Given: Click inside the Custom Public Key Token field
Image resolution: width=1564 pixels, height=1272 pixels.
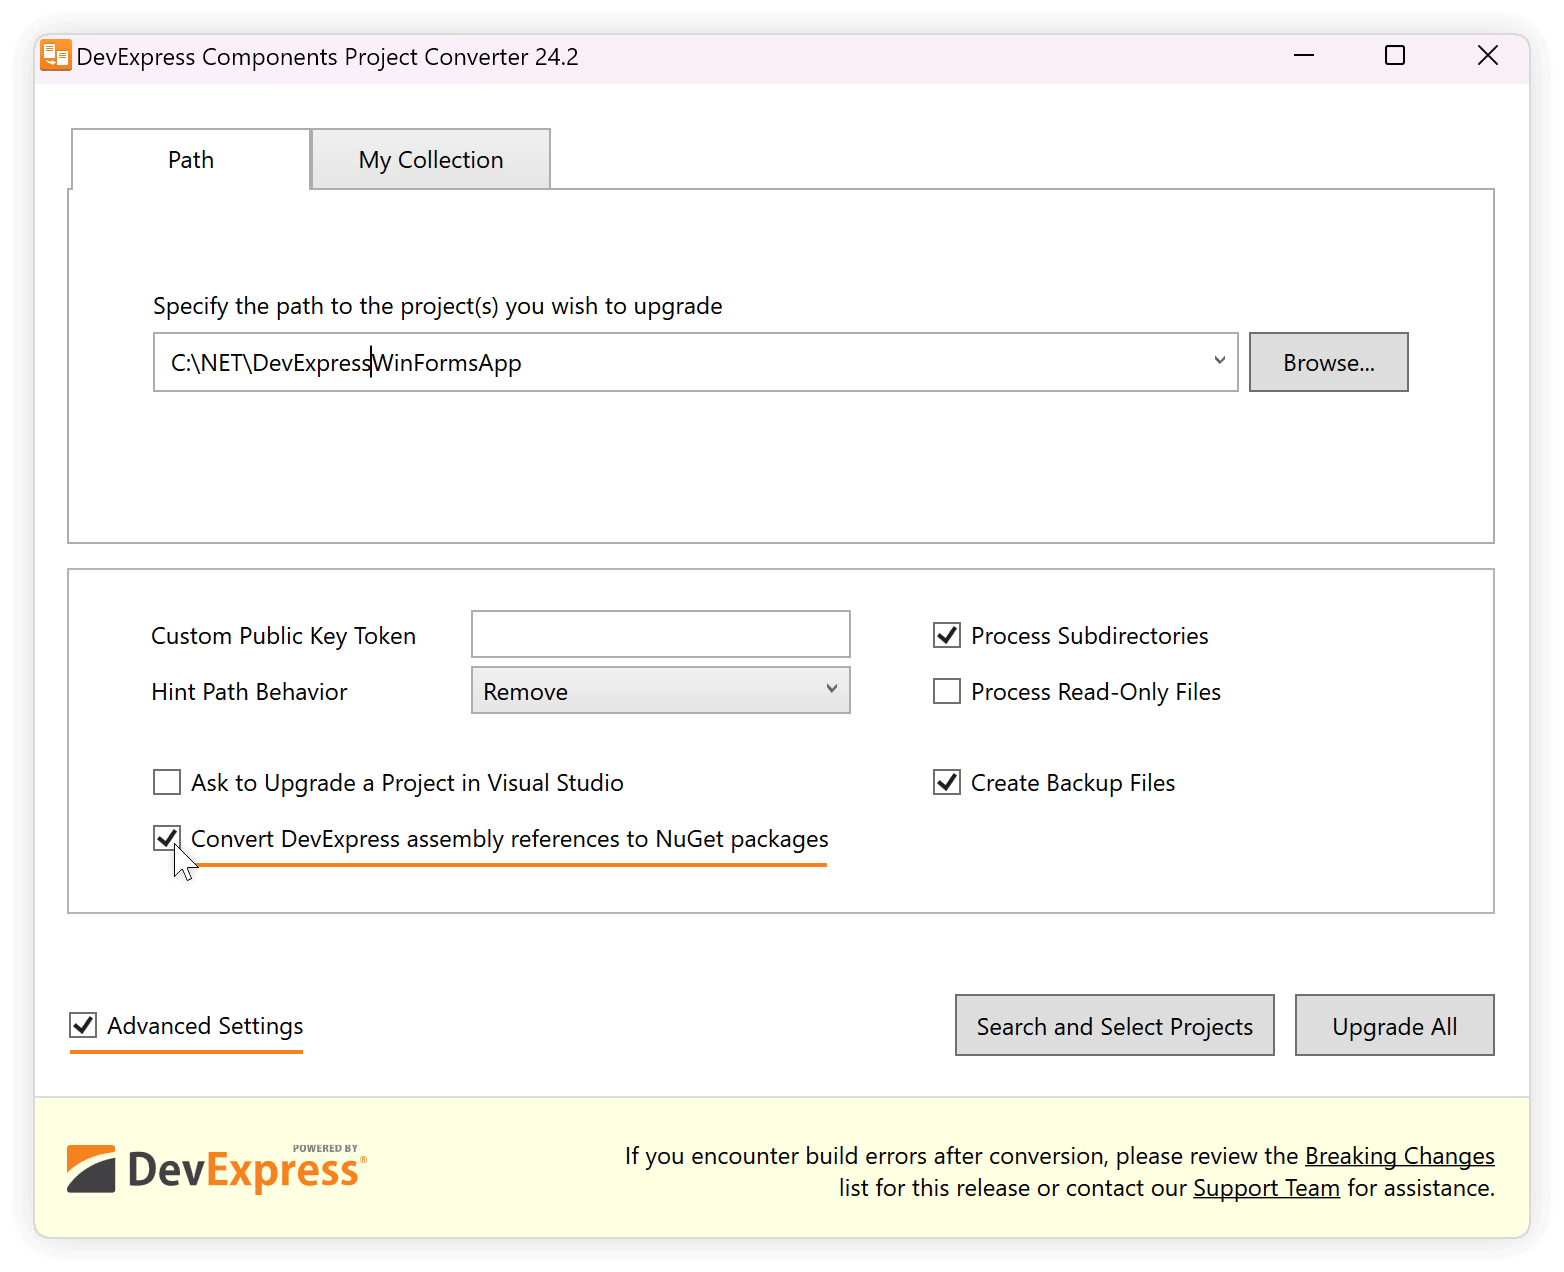Looking at the screenshot, I should point(660,634).
